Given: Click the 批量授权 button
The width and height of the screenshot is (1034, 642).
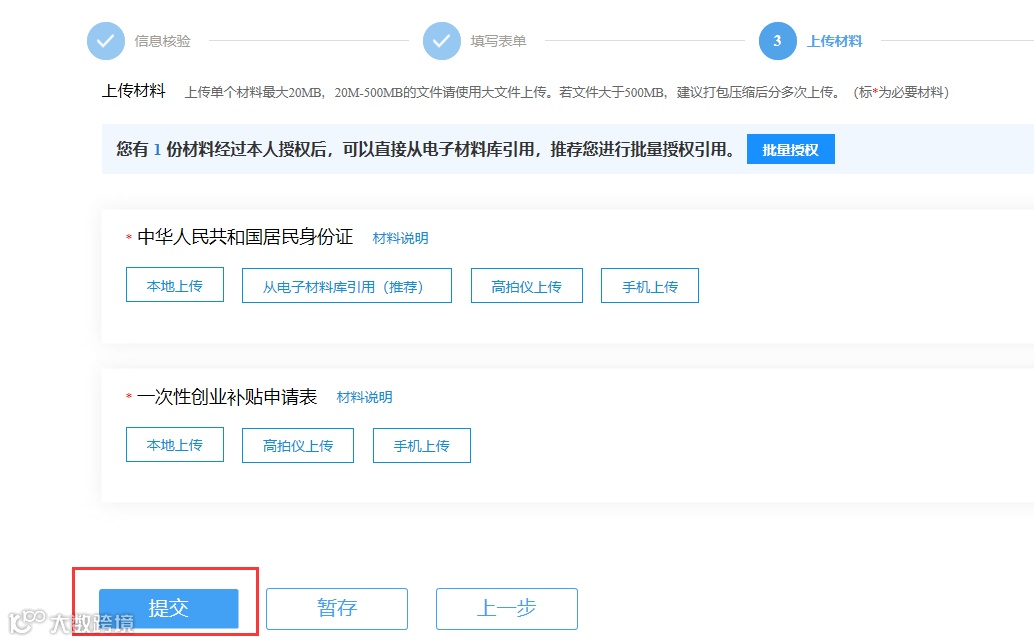Looking at the screenshot, I should 791,150.
